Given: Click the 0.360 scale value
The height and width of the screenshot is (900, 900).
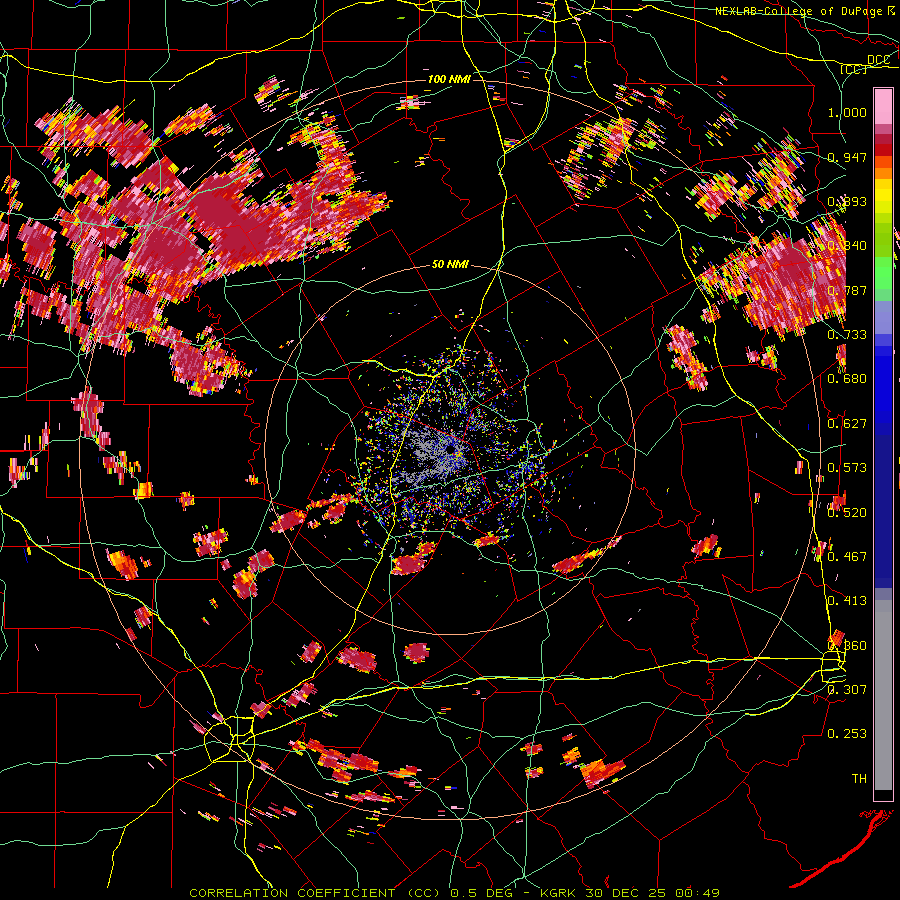Looking at the screenshot, I should (847, 646).
